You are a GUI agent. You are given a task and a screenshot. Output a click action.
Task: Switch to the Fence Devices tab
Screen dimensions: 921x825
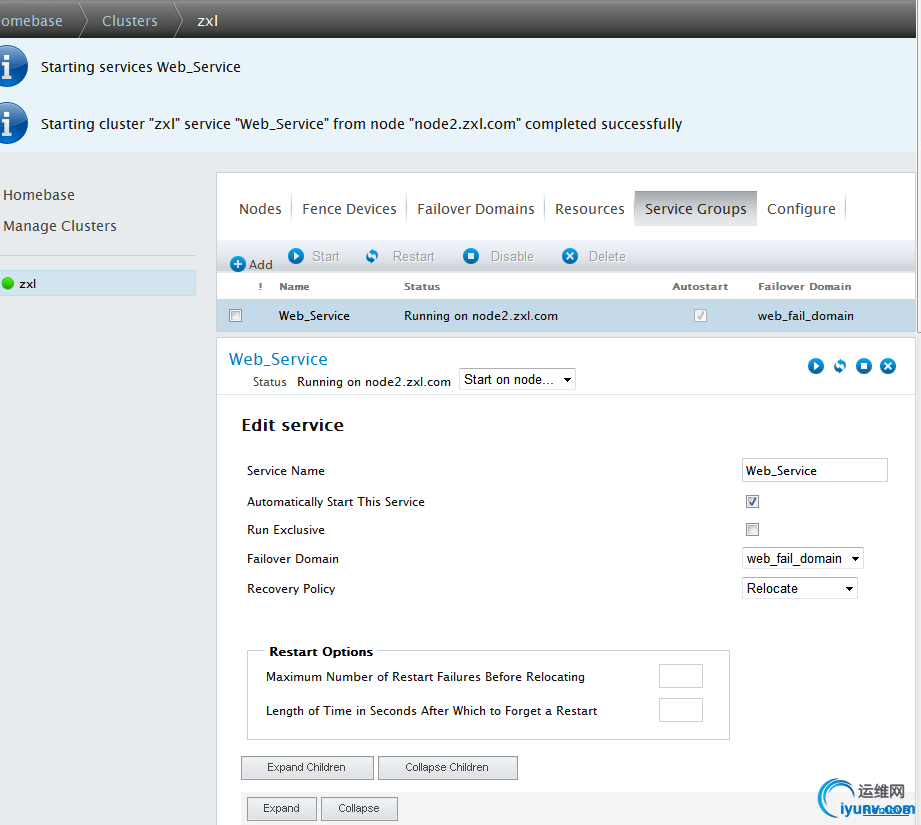pos(349,209)
